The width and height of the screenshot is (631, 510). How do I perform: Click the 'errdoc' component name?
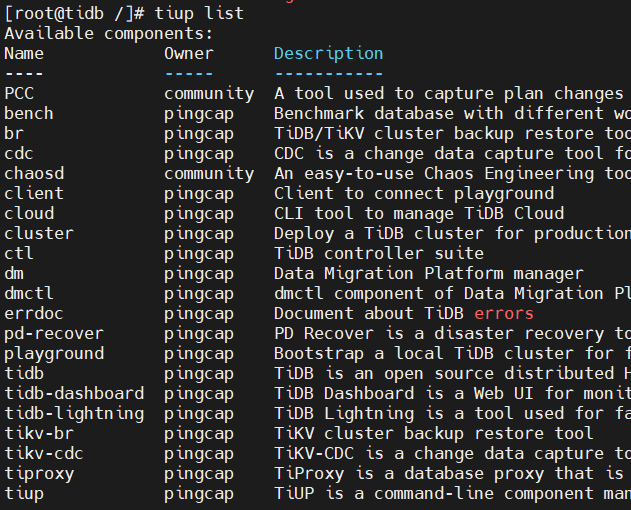pyautogui.click(x=34, y=314)
